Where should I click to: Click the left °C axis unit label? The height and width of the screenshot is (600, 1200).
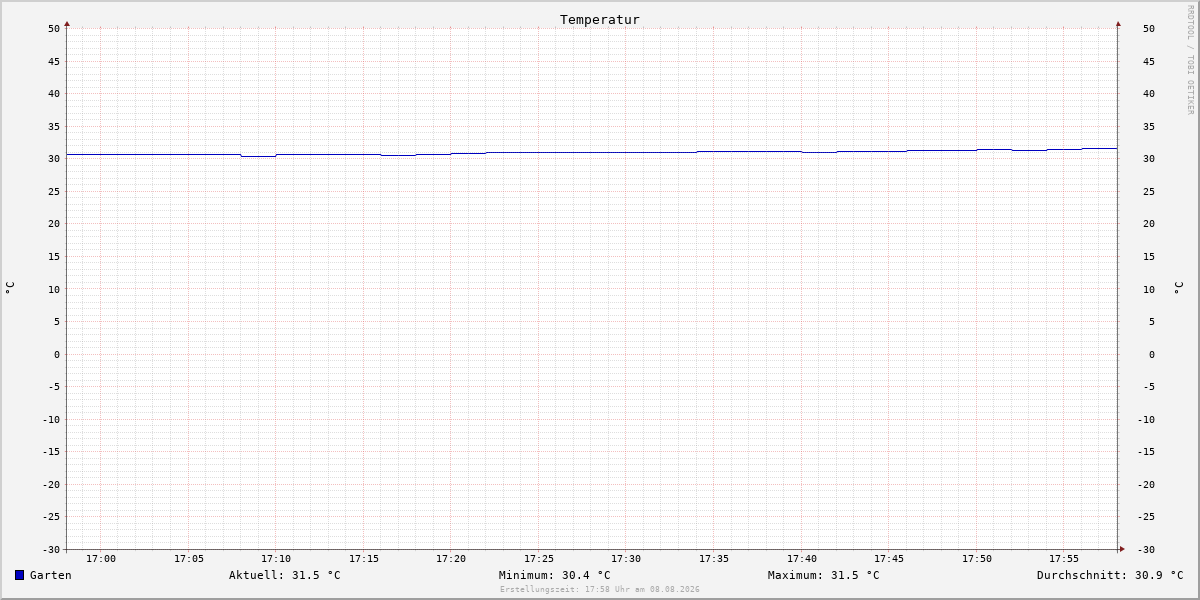point(10,288)
